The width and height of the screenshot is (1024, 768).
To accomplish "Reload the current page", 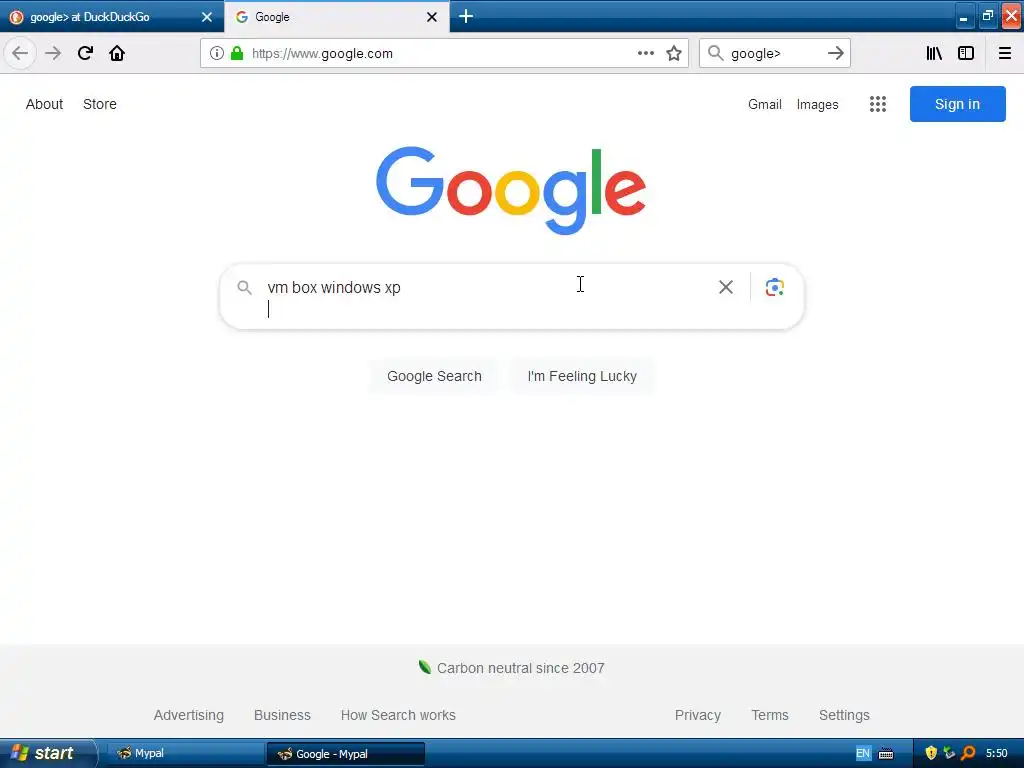I will 85,53.
